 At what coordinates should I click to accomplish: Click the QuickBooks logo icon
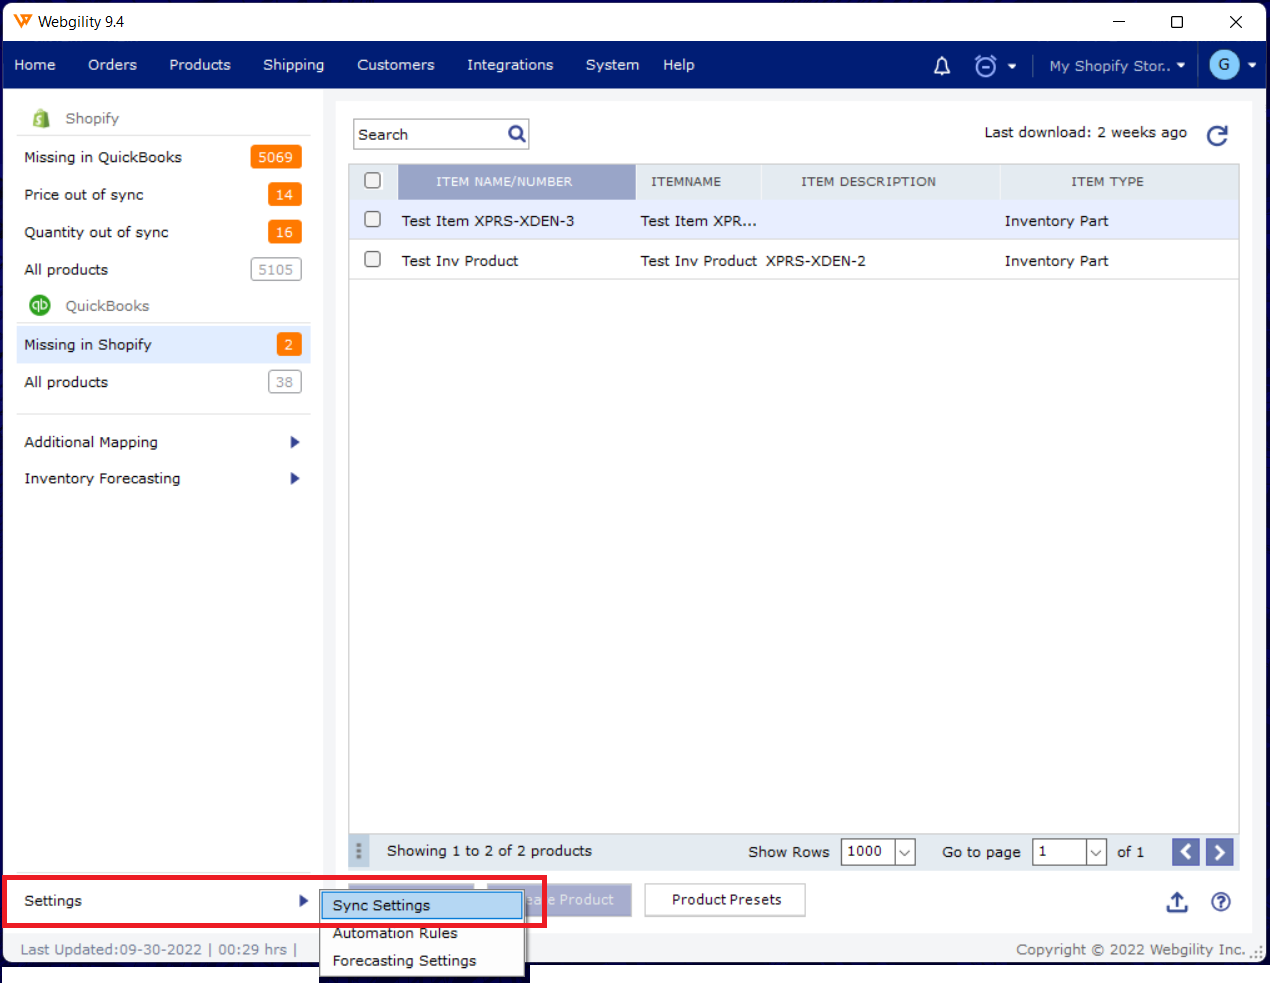[x=40, y=305]
